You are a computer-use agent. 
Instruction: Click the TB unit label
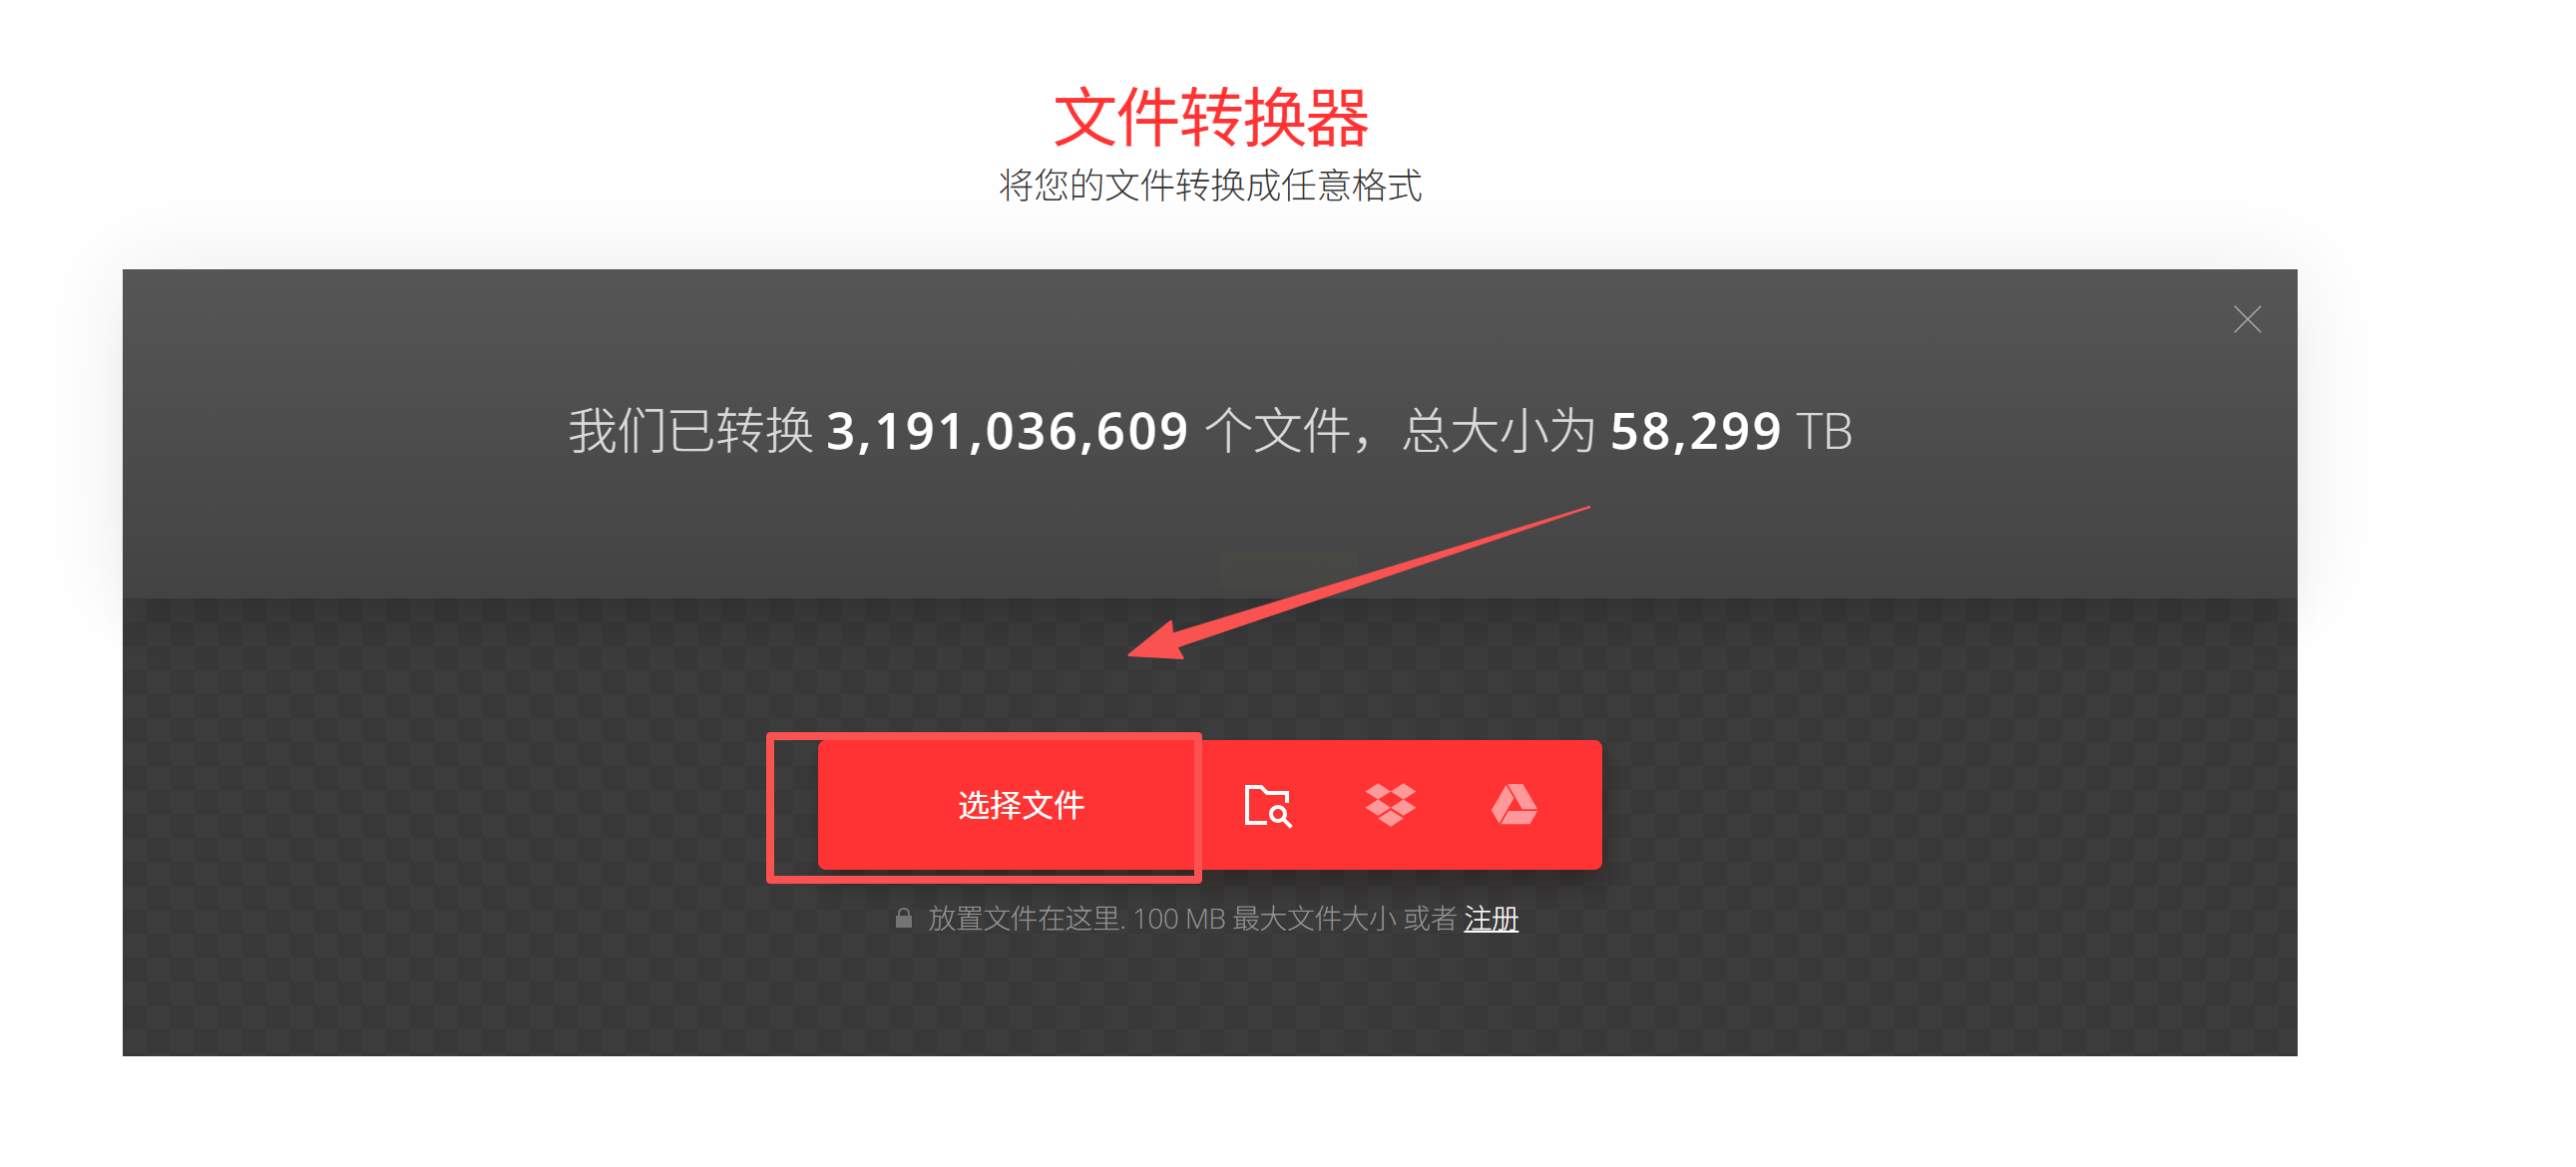point(1824,432)
